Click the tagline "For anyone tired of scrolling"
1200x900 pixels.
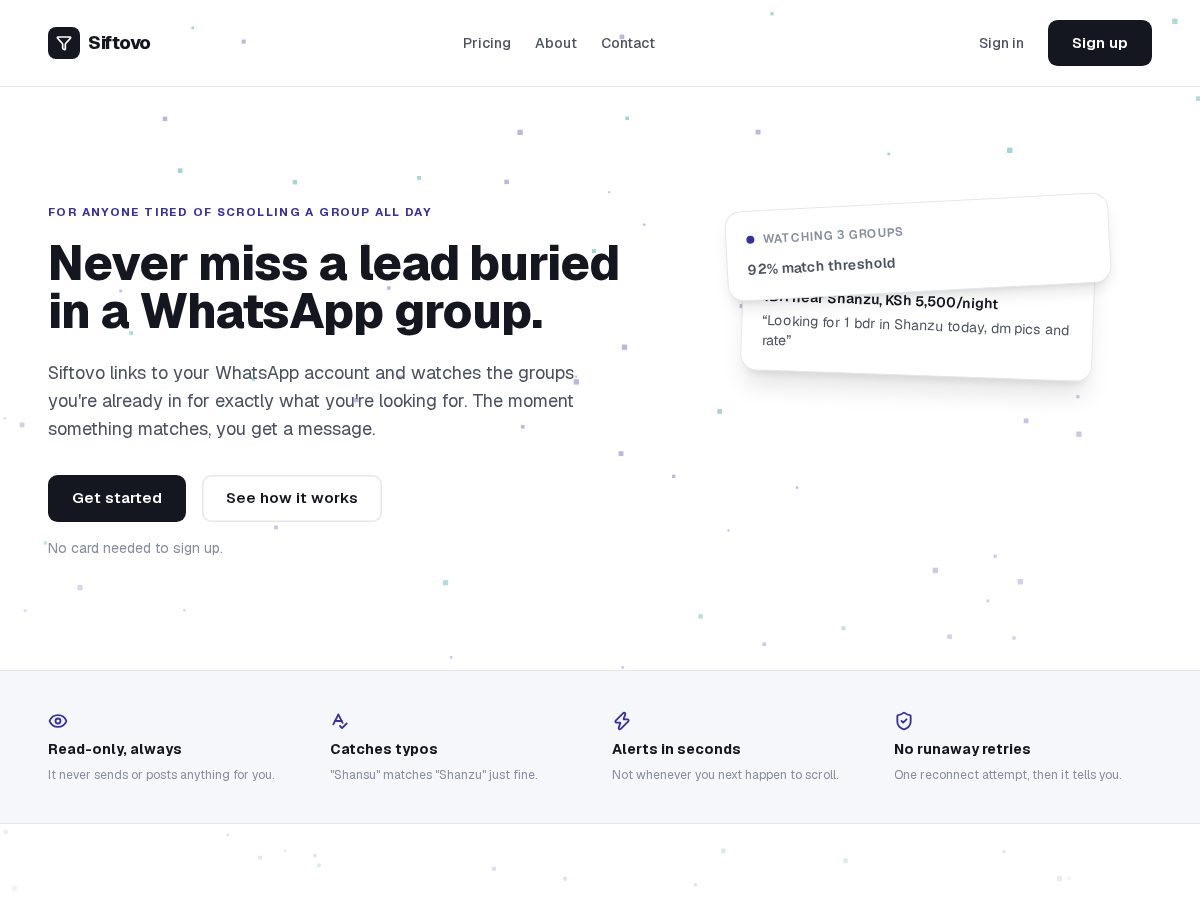(x=240, y=212)
